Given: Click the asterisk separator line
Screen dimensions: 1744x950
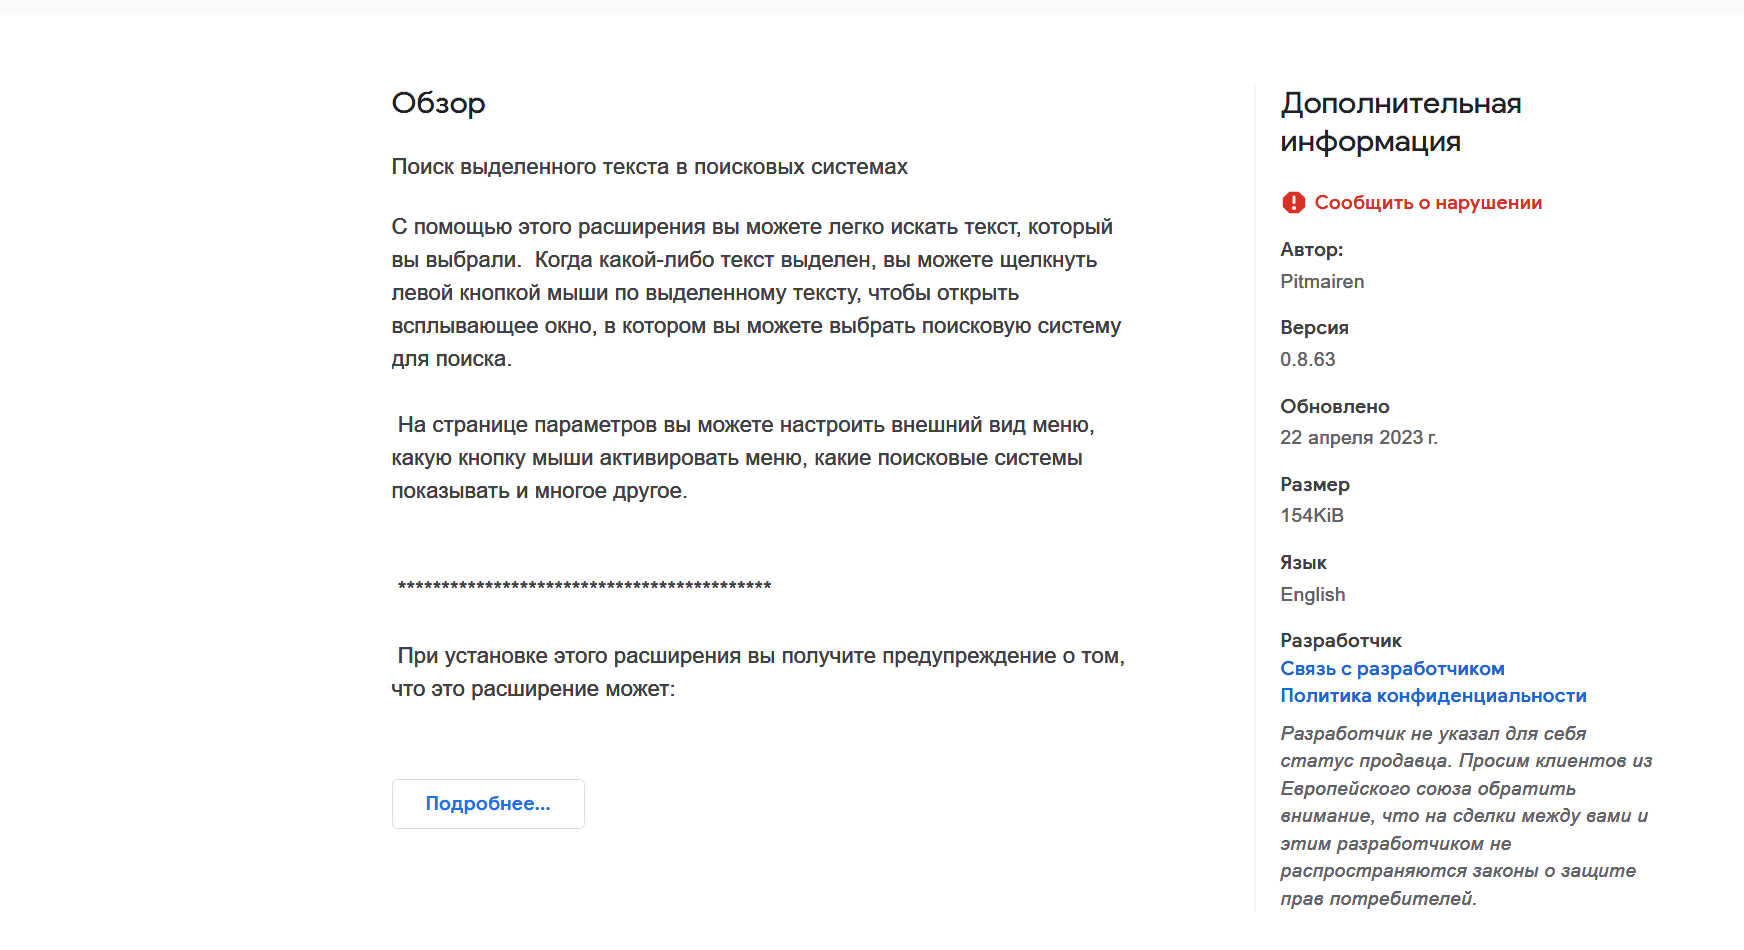Looking at the screenshot, I should [x=584, y=587].
